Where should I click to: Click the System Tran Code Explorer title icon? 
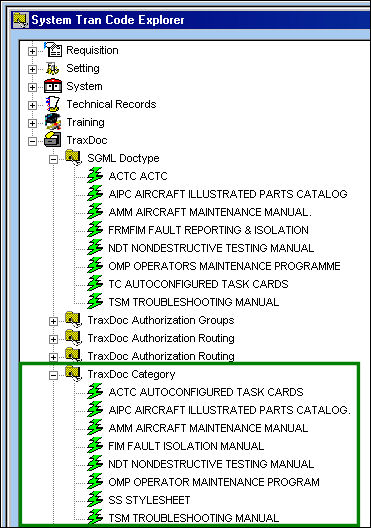coord(21,20)
